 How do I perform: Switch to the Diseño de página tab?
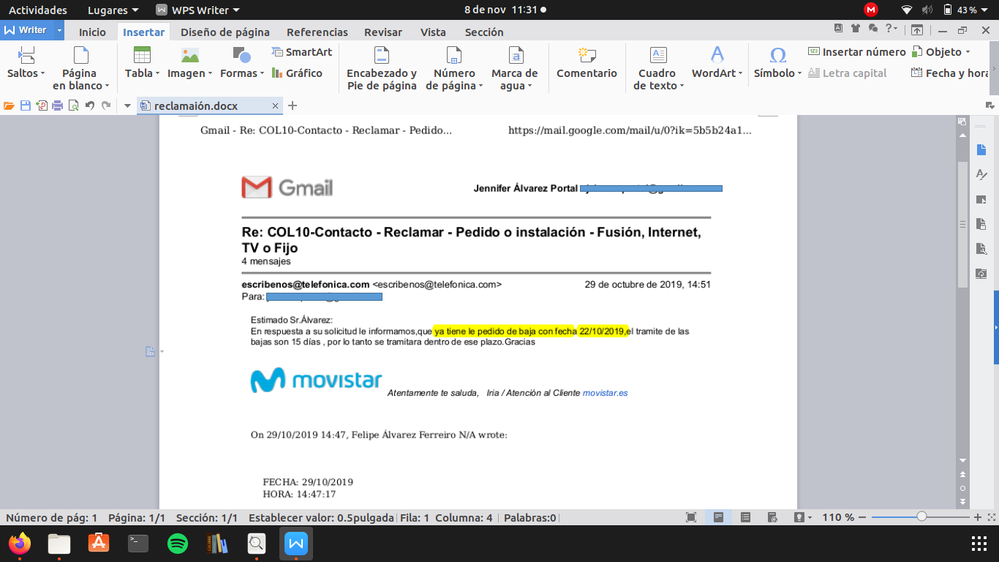click(225, 32)
